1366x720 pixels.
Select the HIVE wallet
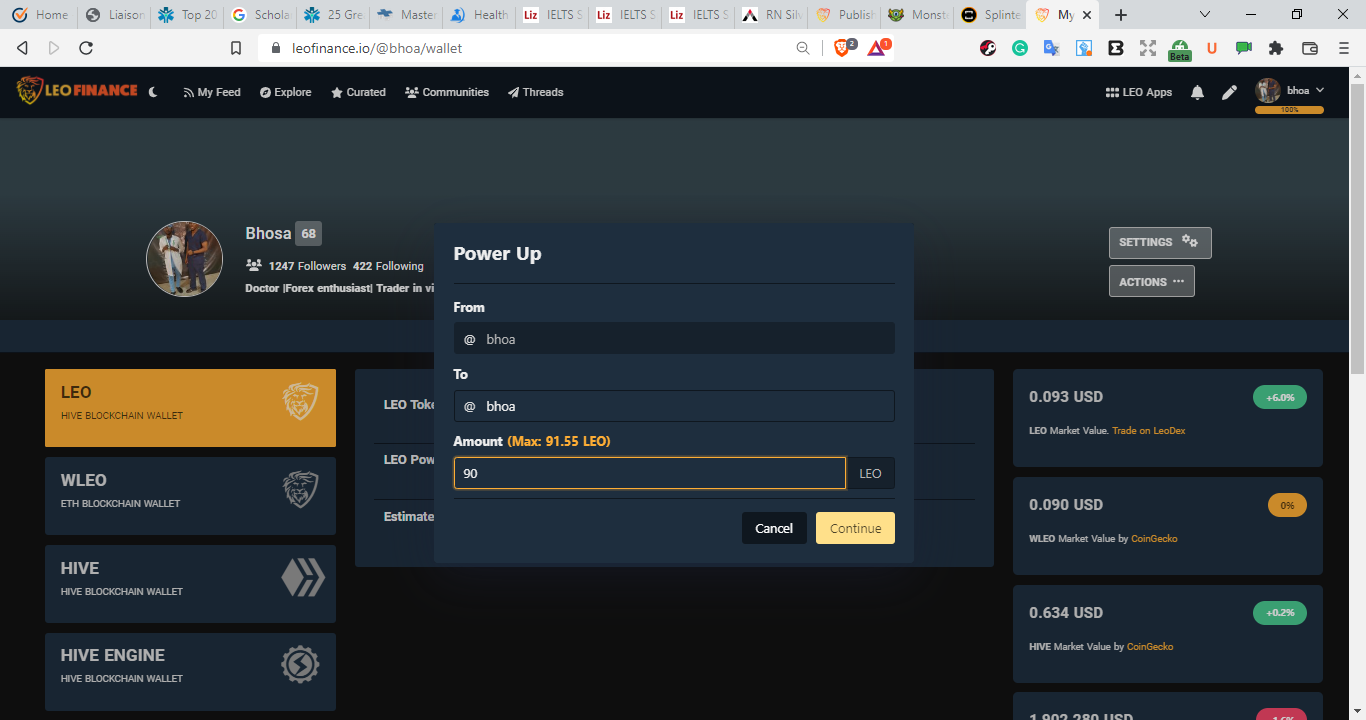190,584
